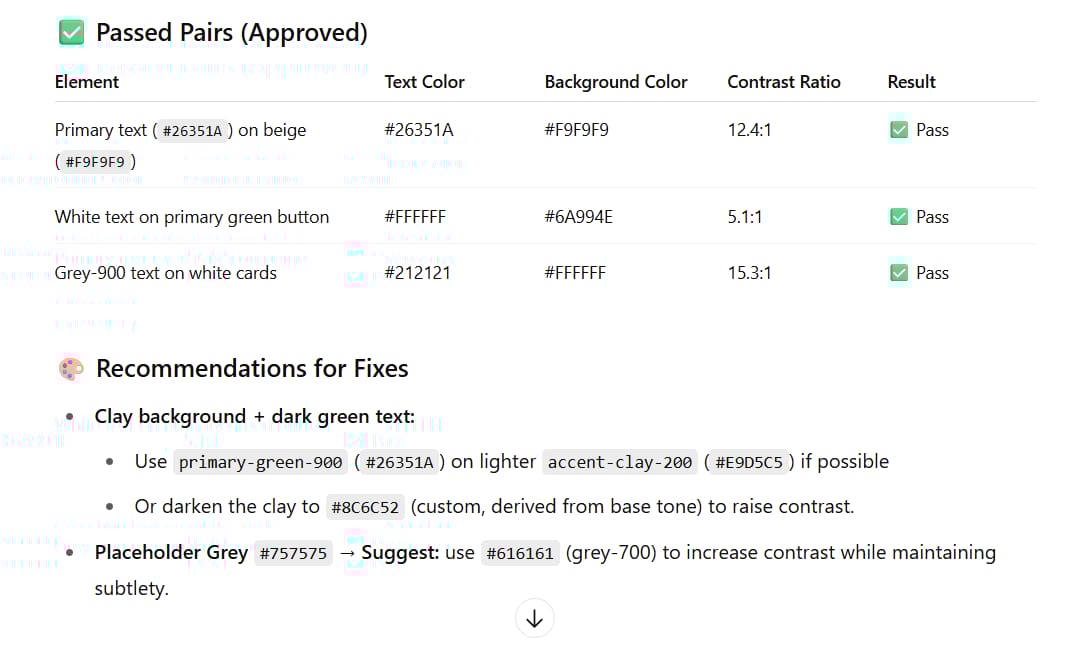Click the Contrast Ratio column header
The height and width of the screenshot is (650, 1088).
[x=783, y=82]
